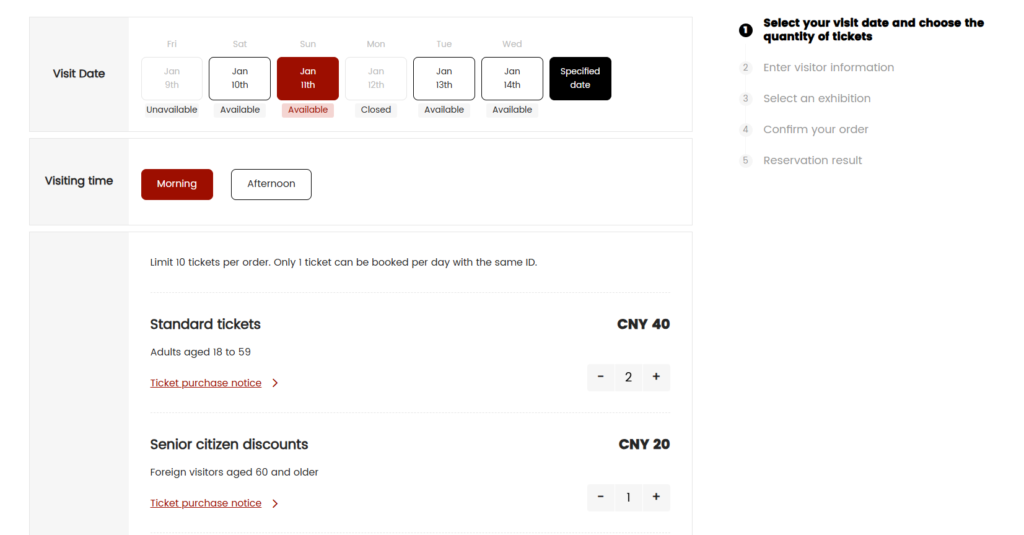Viewport: 1024px width, 535px height.
Task: Click step 4 Confirm your order
Action: tap(815, 129)
